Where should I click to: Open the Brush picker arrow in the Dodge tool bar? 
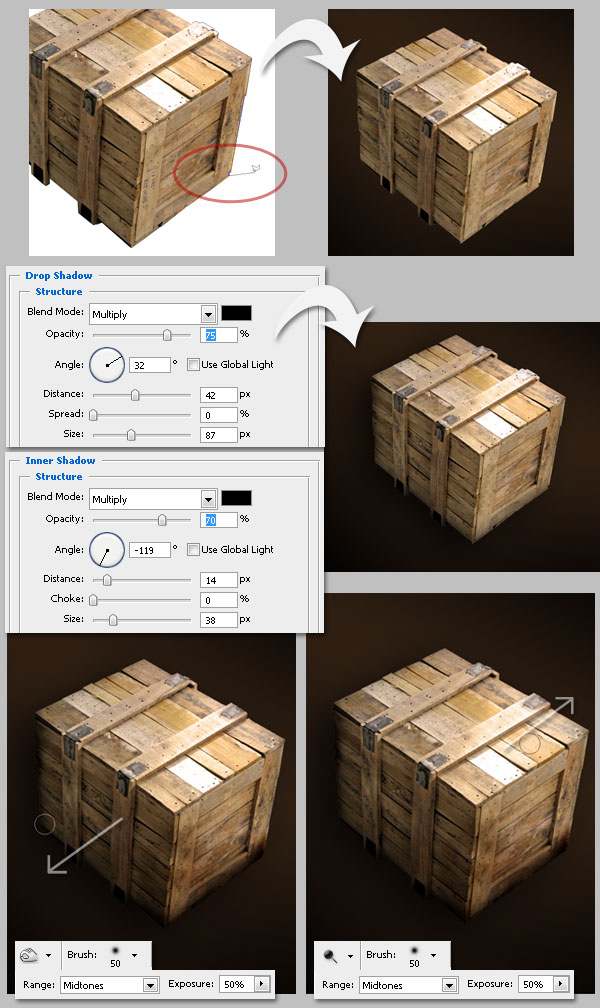pyautogui.click(x=433, y=955)
